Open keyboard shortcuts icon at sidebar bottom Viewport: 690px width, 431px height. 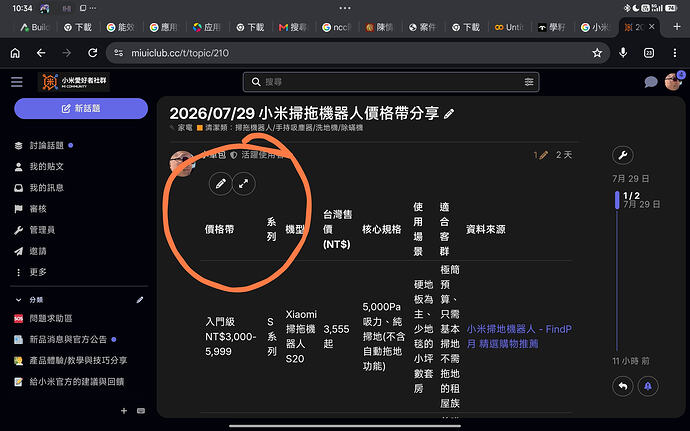pyautogui.click(x=141, y=411)
